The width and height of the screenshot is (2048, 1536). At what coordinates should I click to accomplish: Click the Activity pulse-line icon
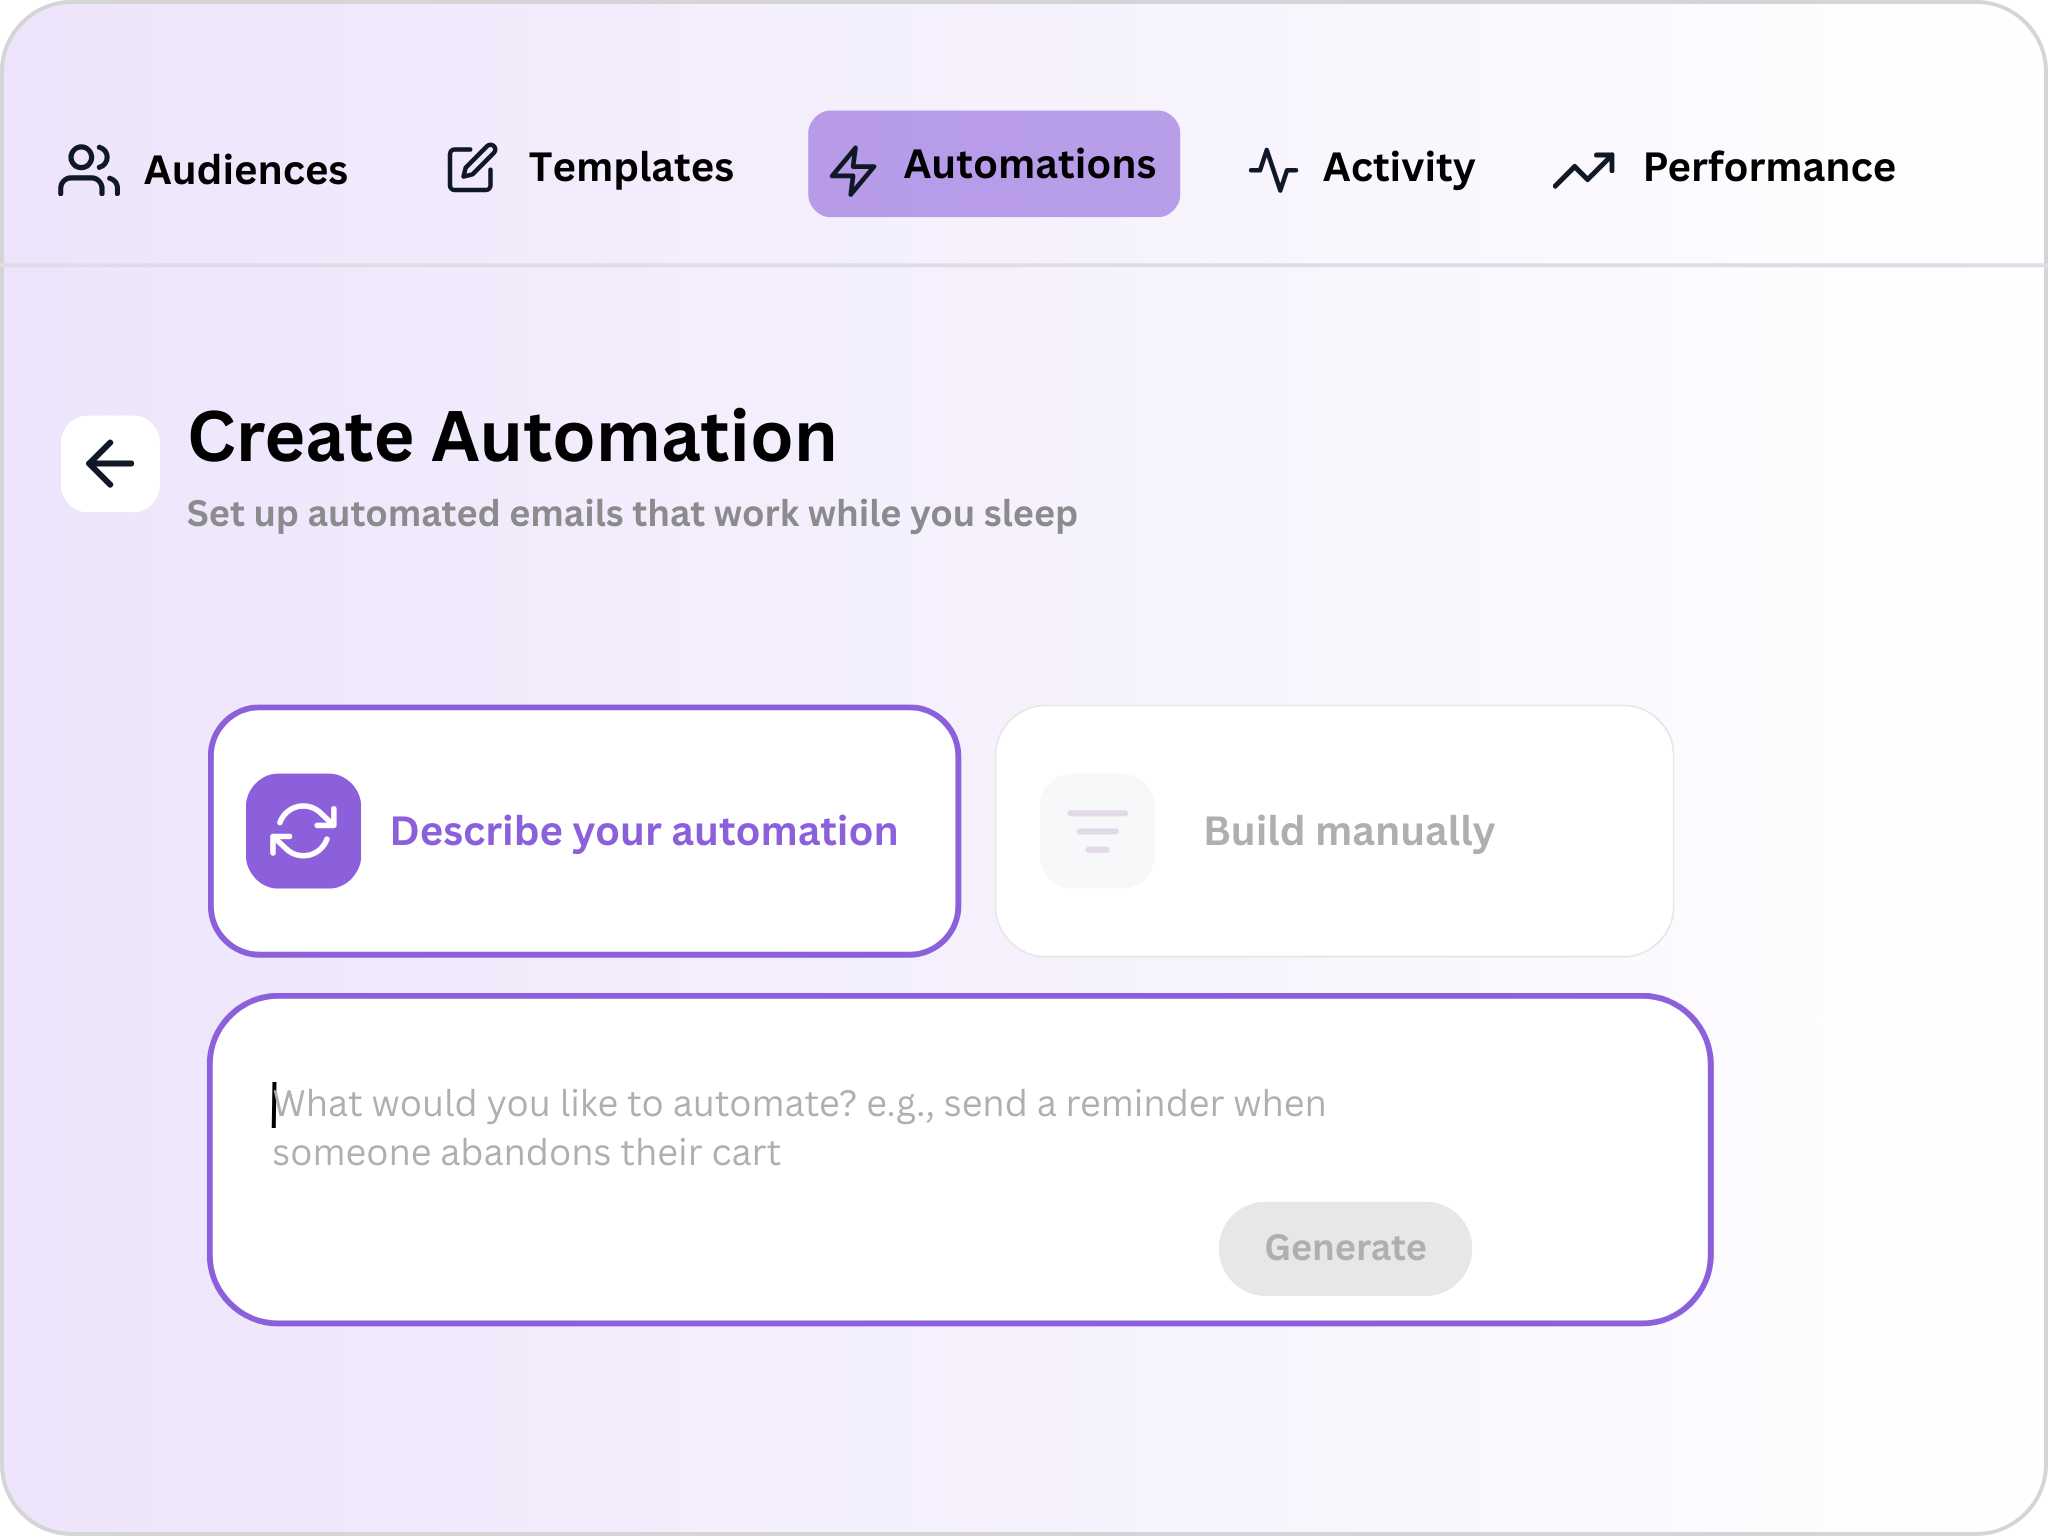click(x=1273, y=169)
